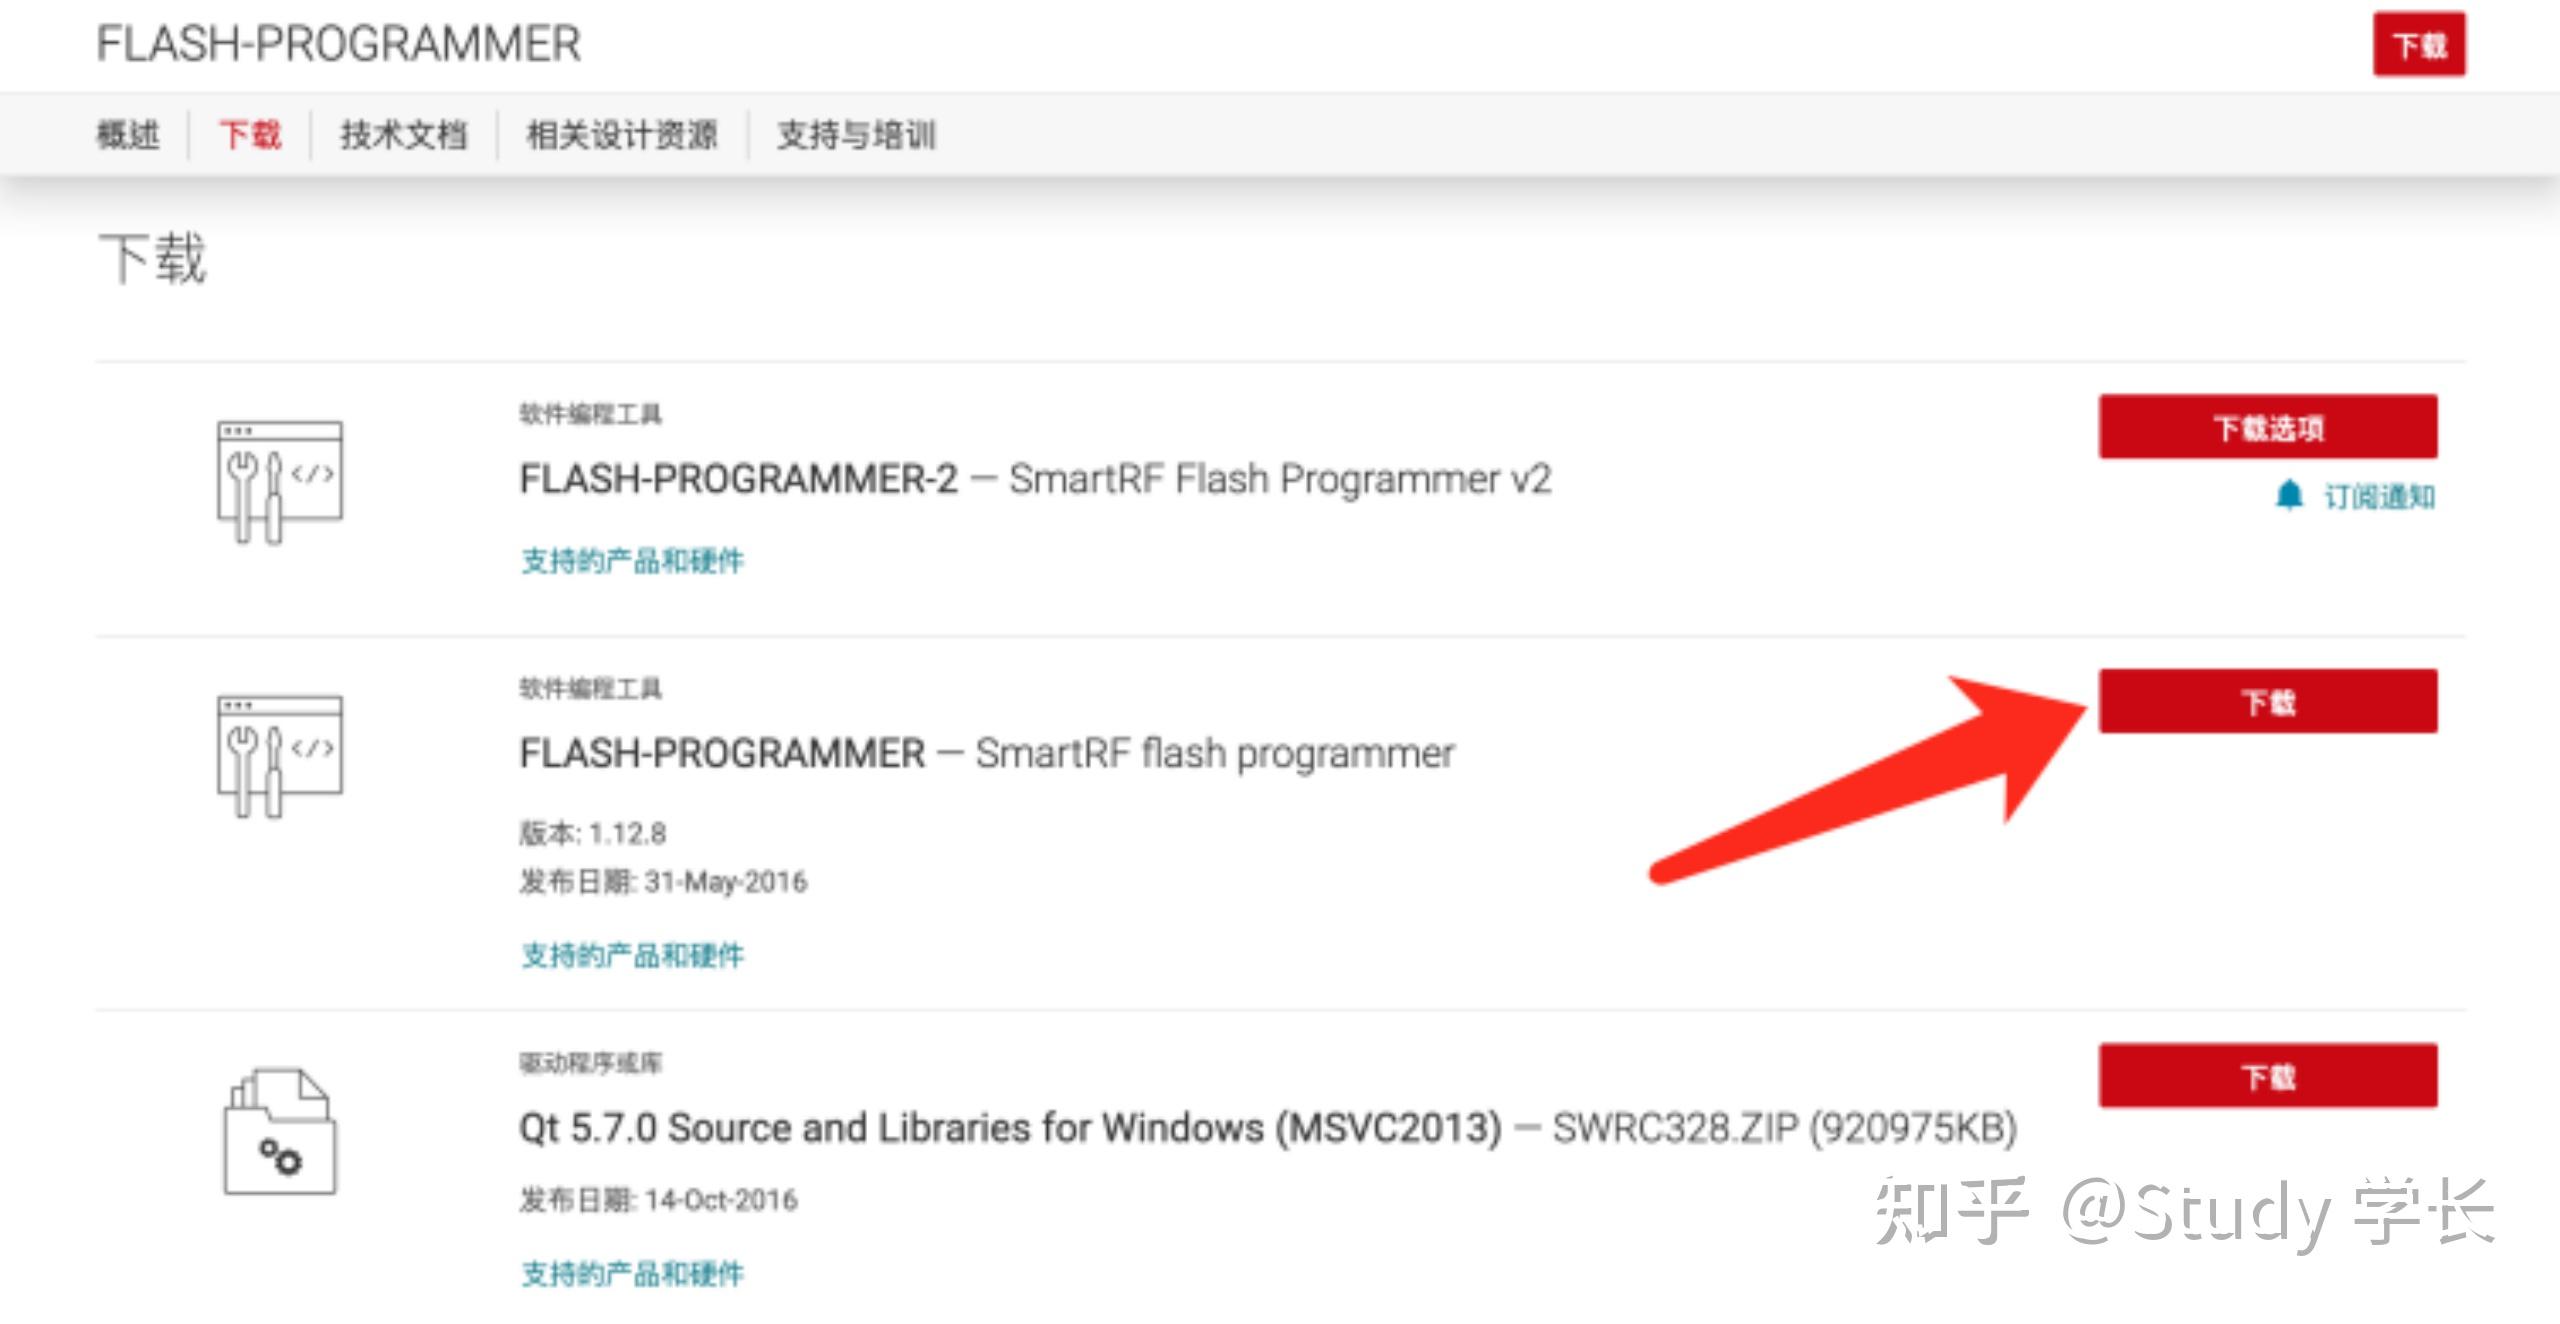Click the notification bell beside 订阅通知
Image resolution: width=2560 pixels, height=1324 pixels.
(2292, 494)
